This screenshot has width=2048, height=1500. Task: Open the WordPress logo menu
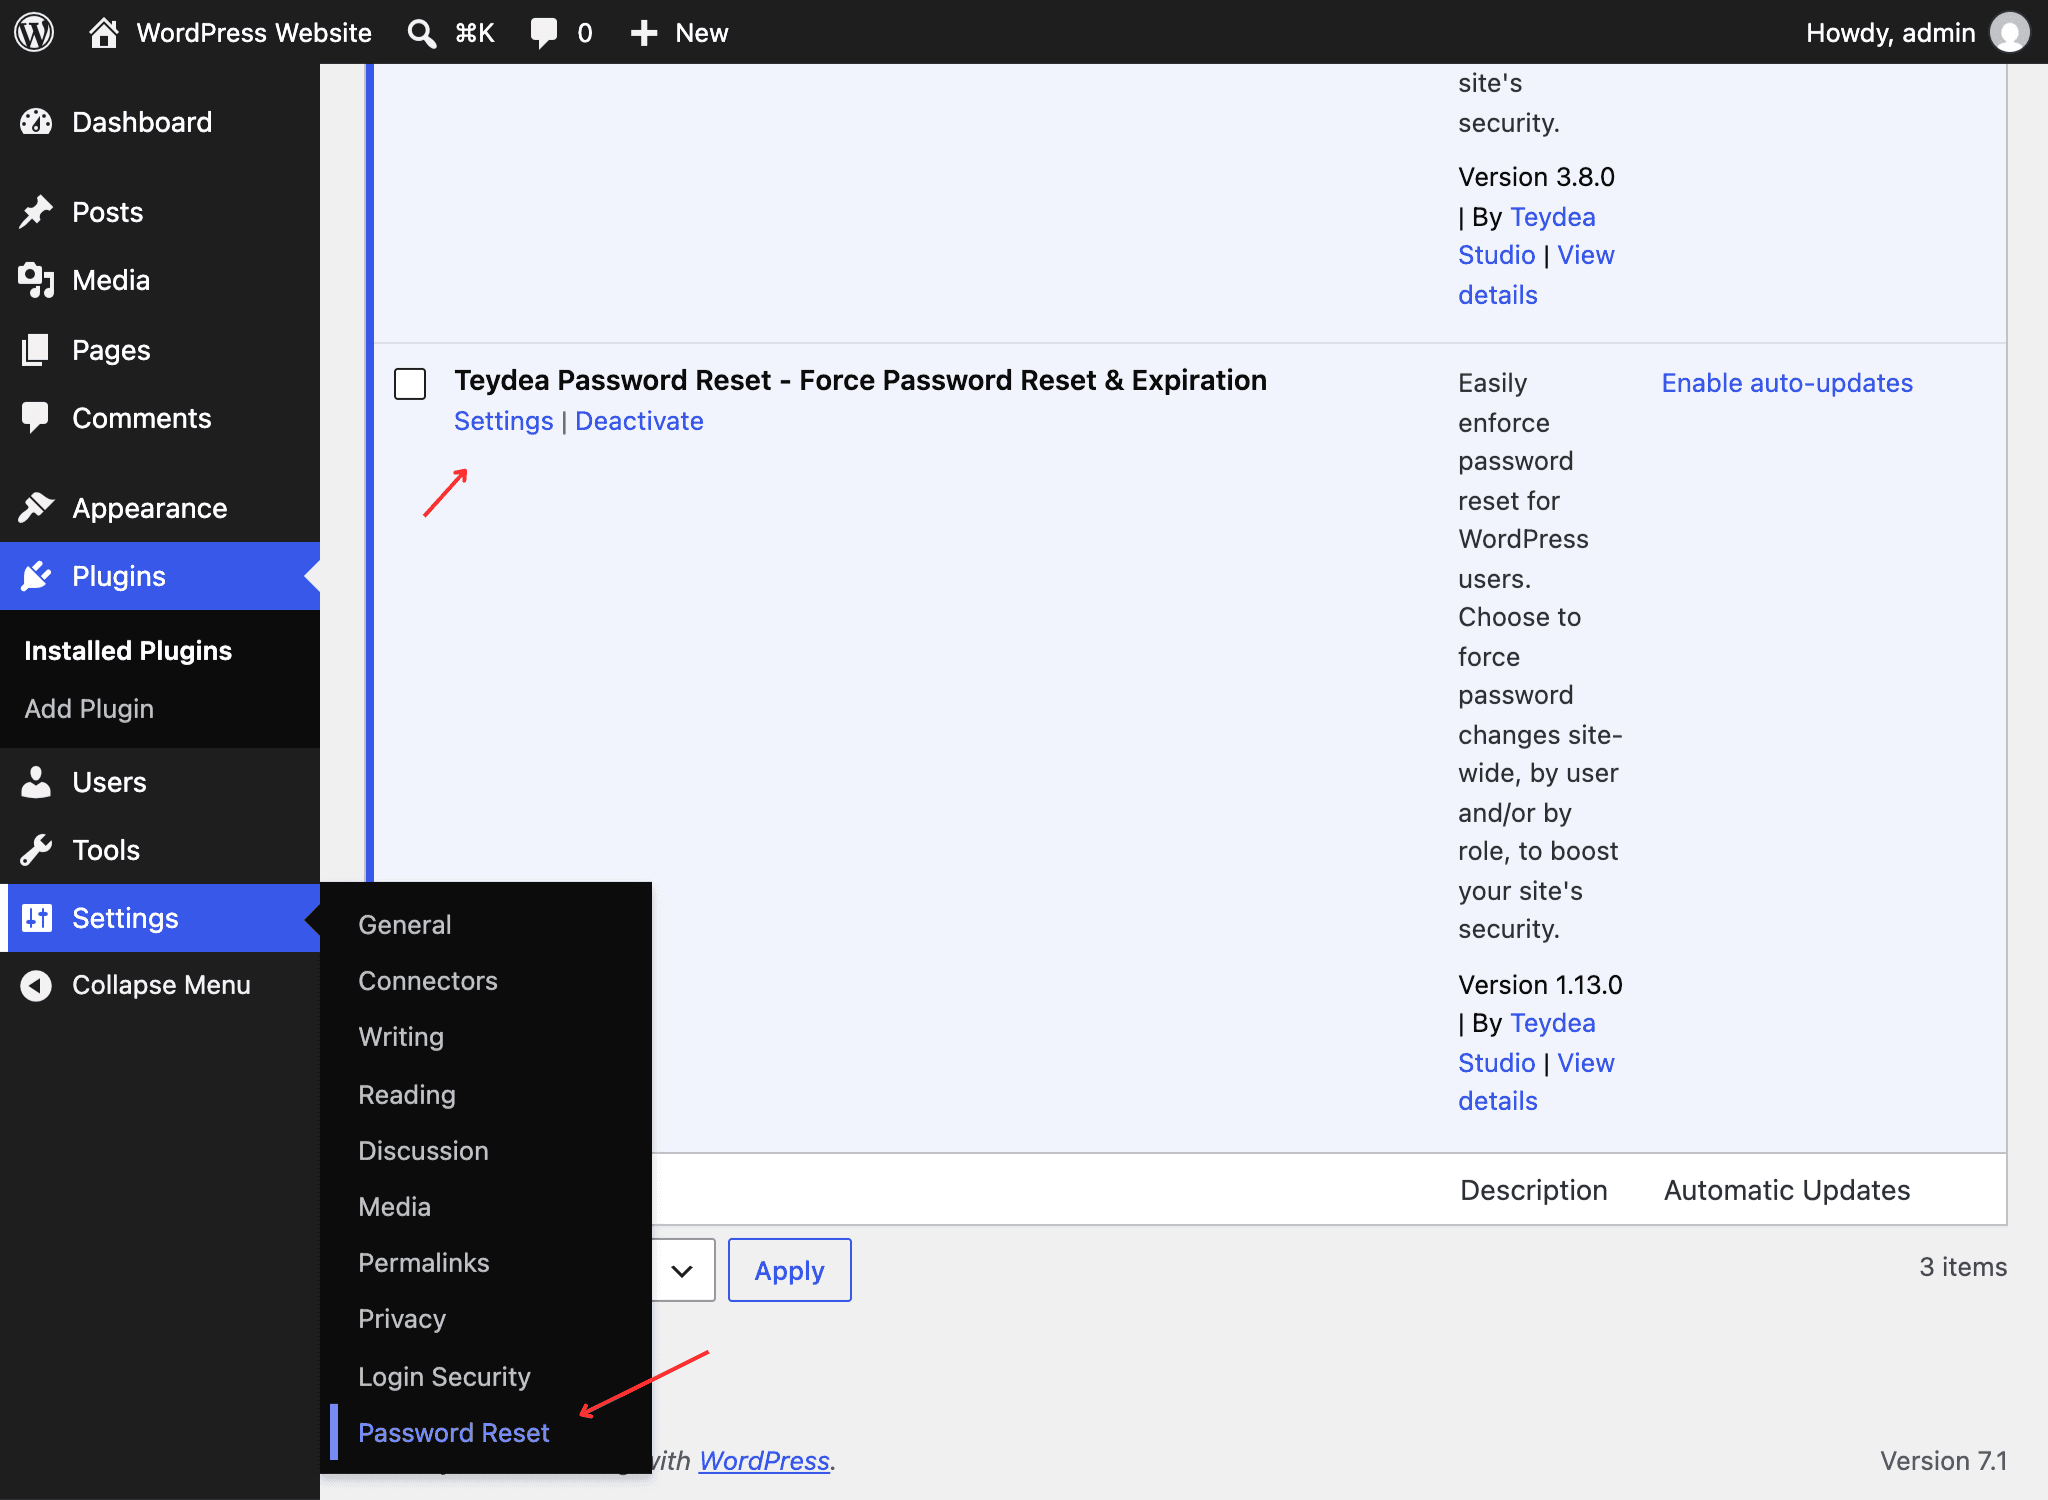coord(34,32)
